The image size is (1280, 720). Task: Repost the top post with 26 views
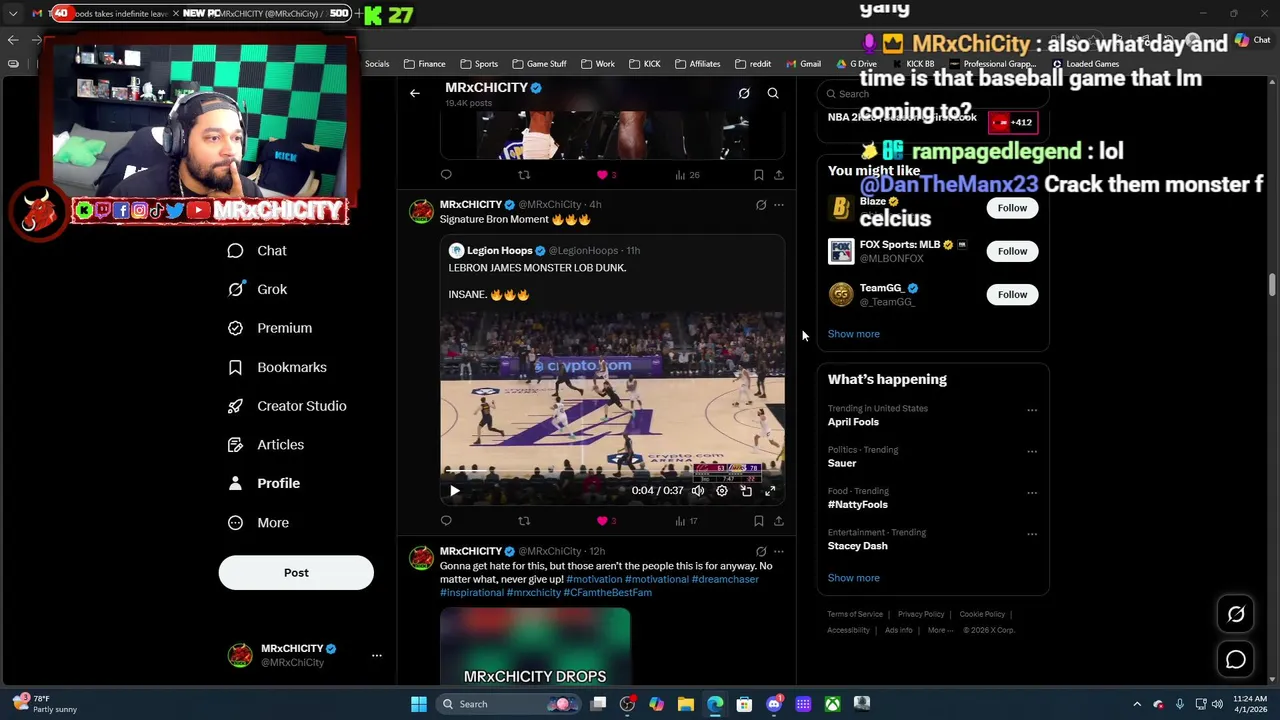(x=524, y=175)
